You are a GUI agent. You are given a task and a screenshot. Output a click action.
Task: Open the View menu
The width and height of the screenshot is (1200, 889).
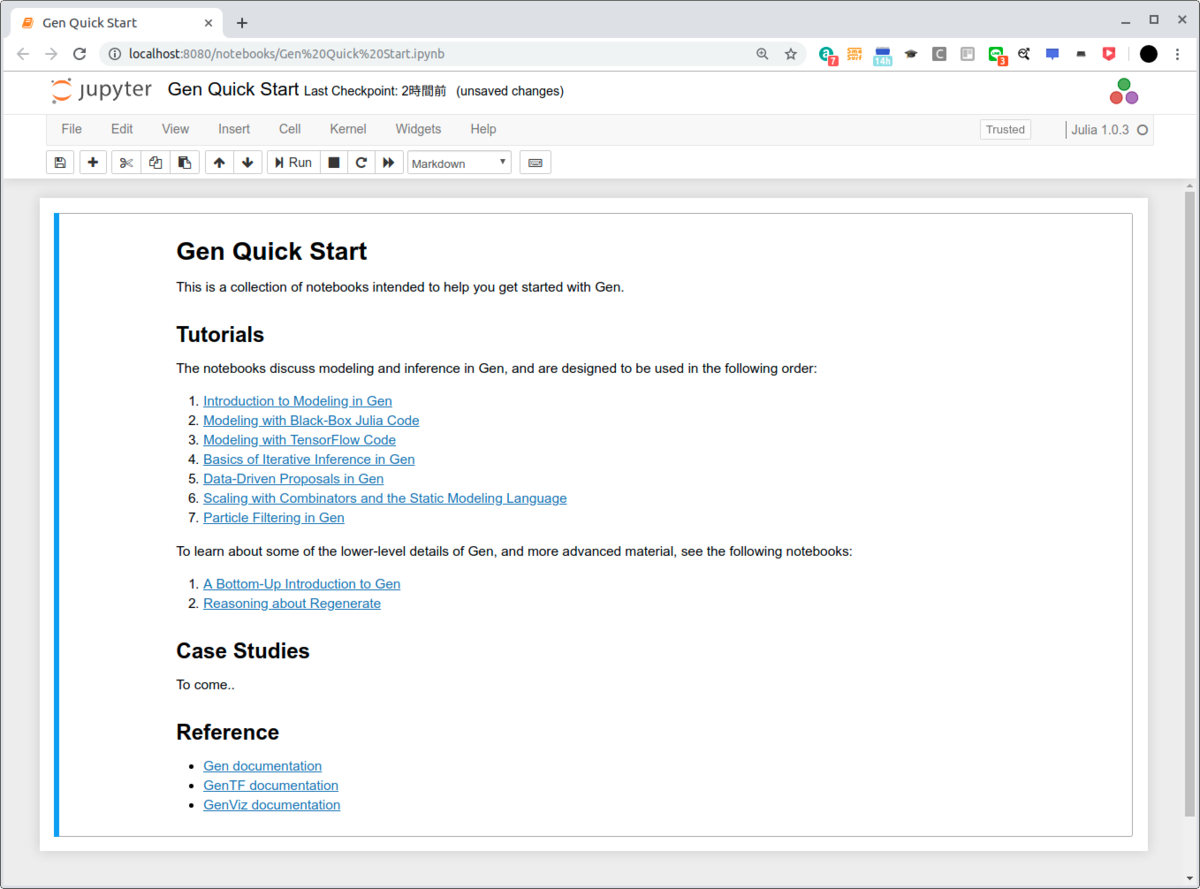tap(175, 129)
